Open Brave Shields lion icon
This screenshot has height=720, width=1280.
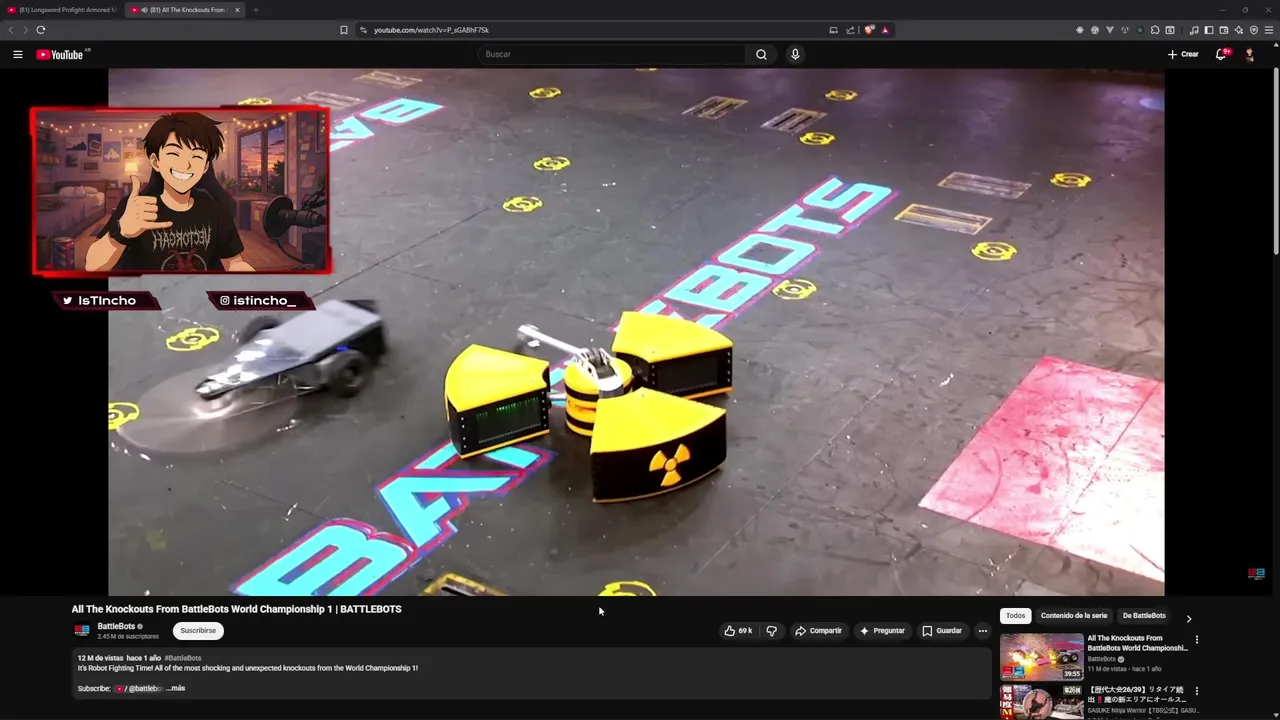[x=869, y=30]
